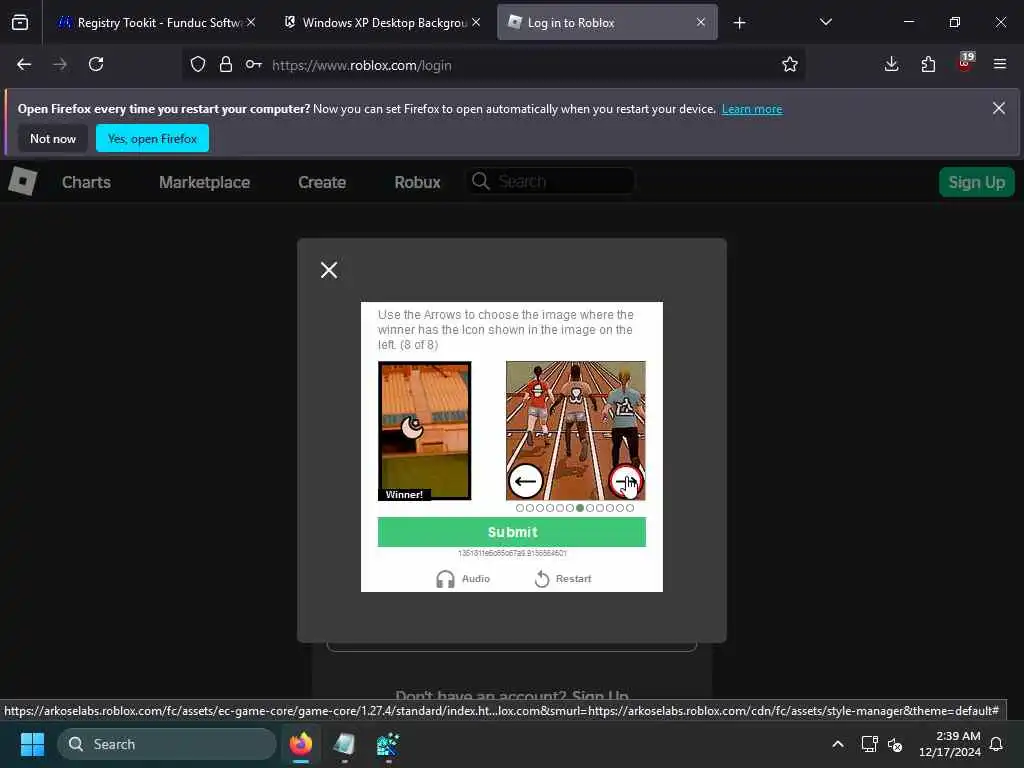Open the Extensions menu

pos(928,64)
